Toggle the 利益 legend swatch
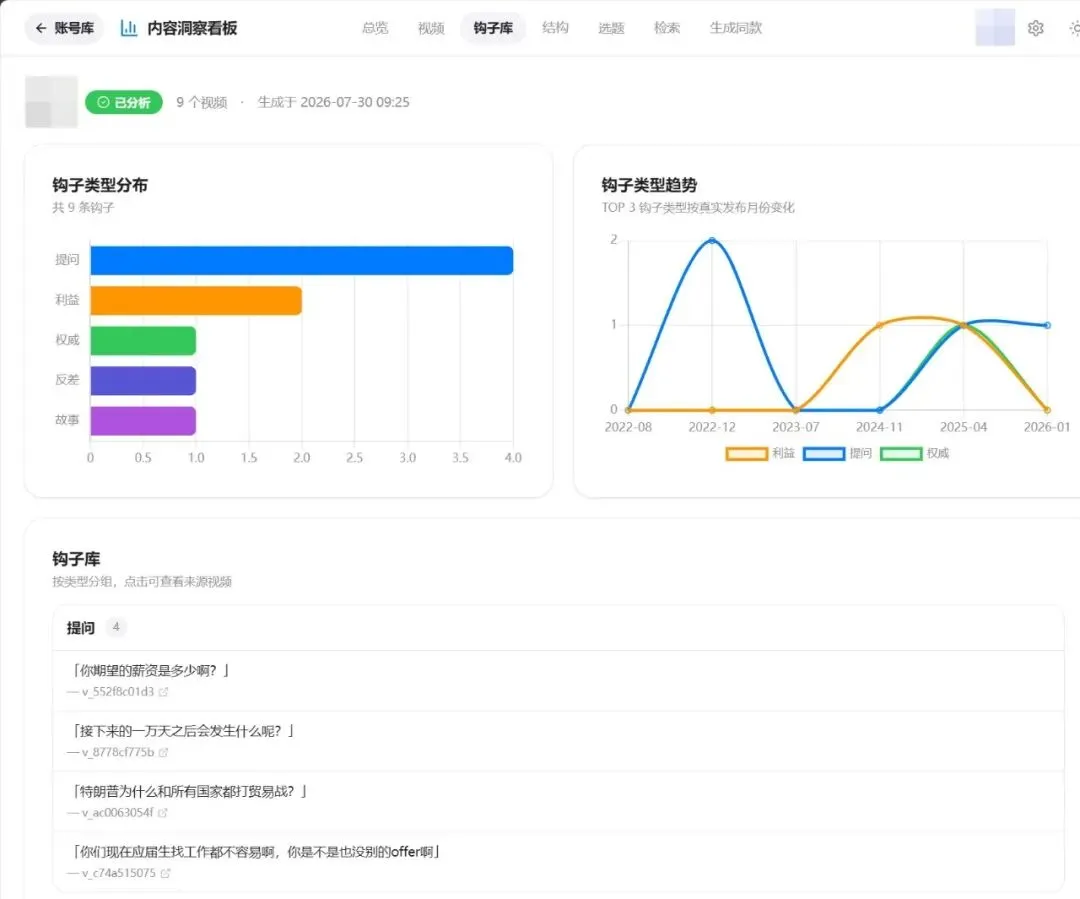The width and height of the screenshot is (1080, 899). [x=747, y=453]
